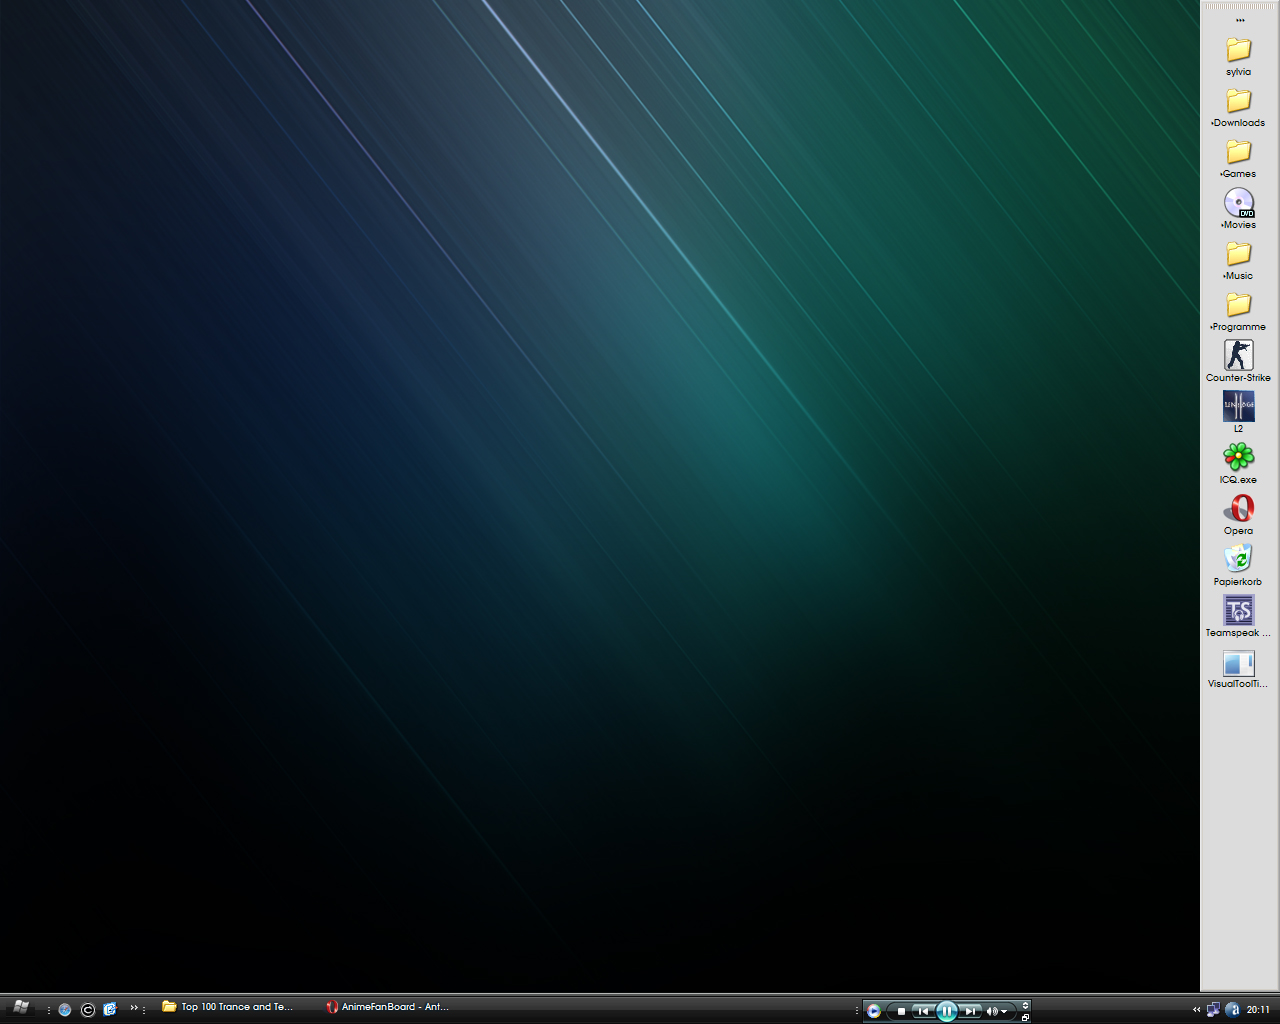Open ICQ.exe flower icon
The width and height of the screenshot is (1280, 1024).
(x=1238, y=457)
